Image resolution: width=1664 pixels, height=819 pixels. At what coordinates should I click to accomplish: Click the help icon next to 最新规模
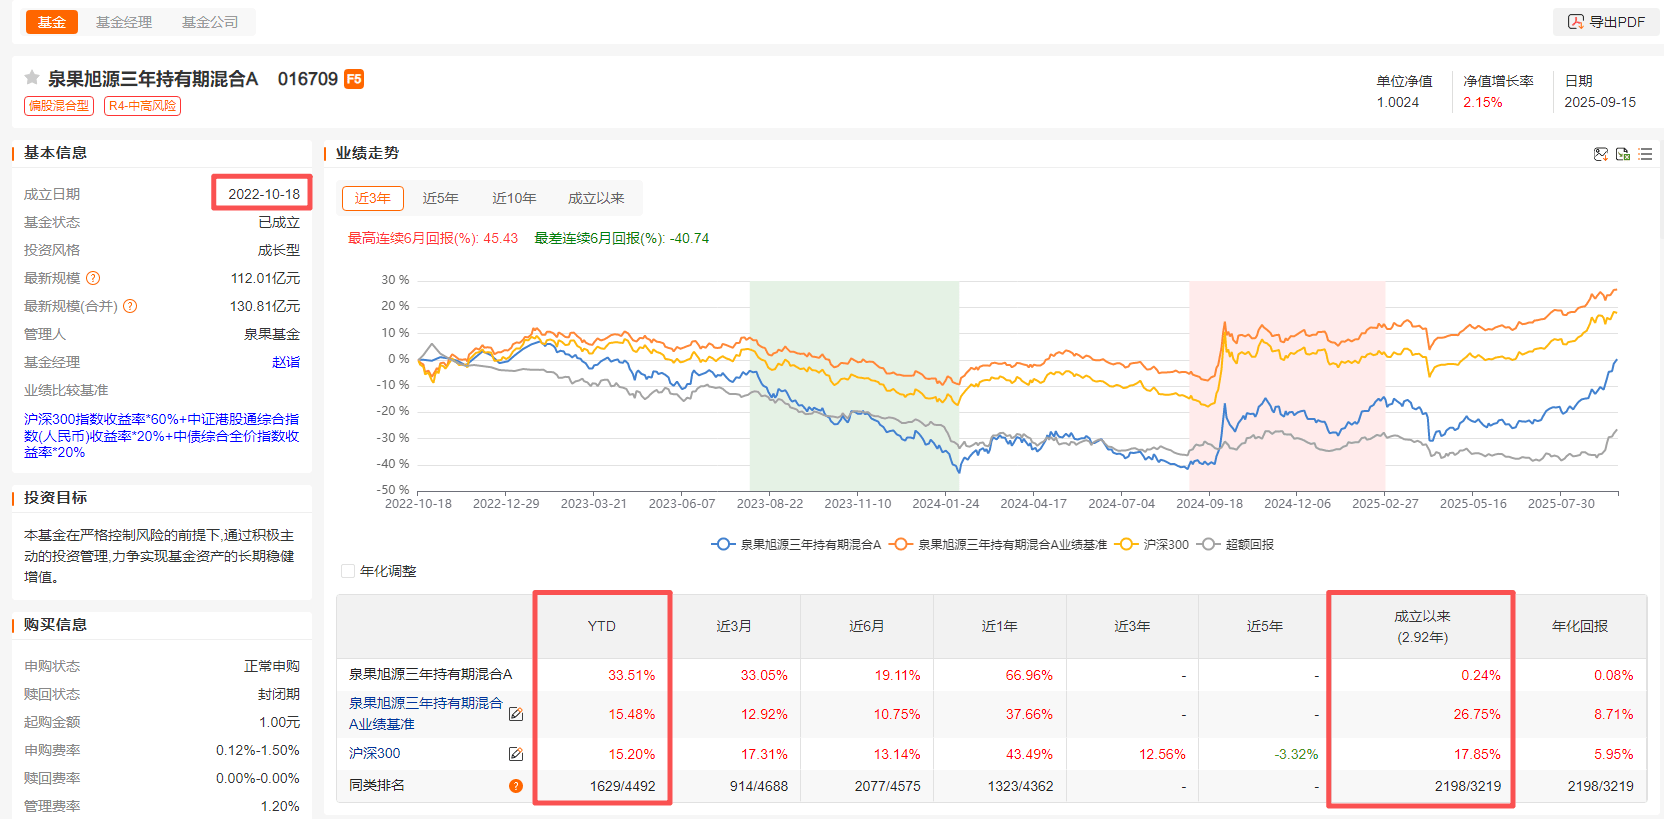pyautogui.click(x=93, y=278)
